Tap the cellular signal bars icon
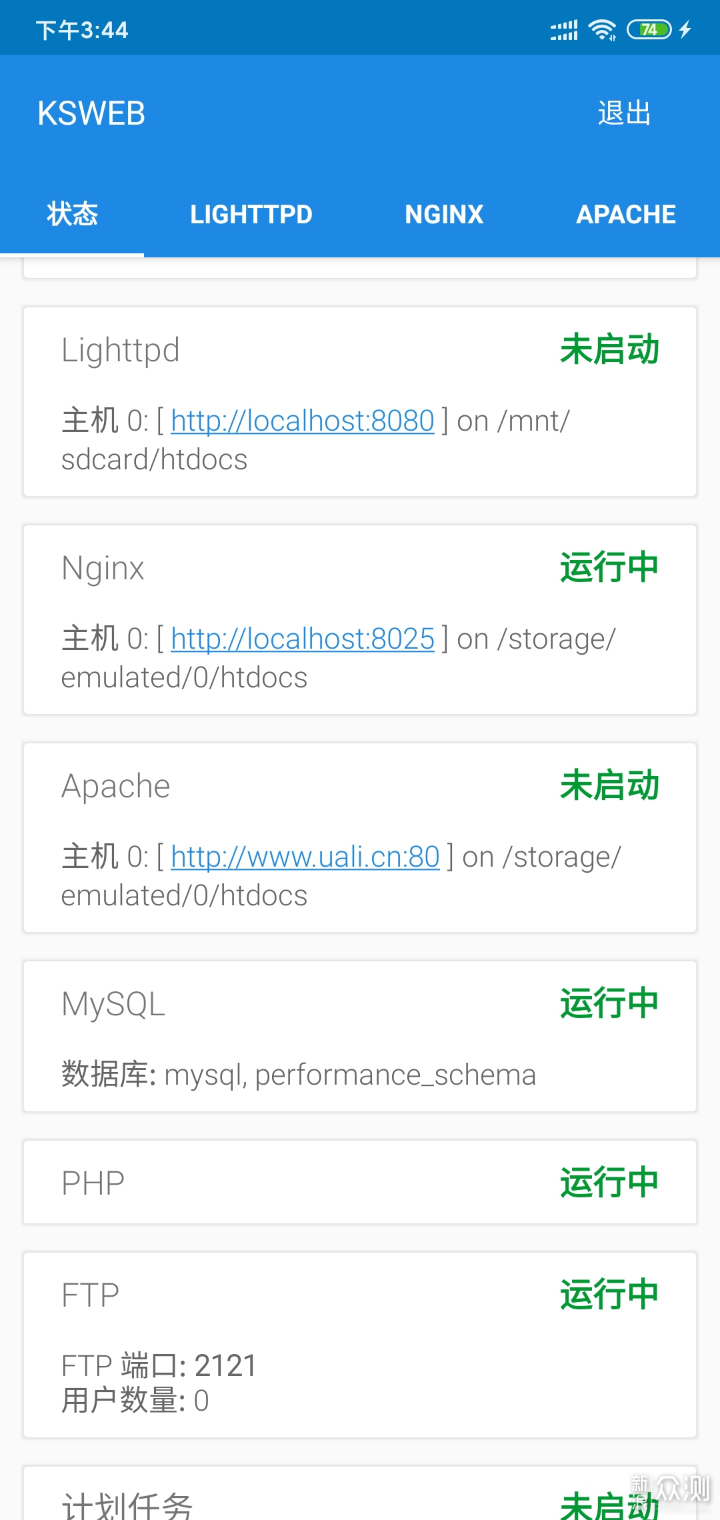Viewport: 720px width, 1520px height. (565, 31)
